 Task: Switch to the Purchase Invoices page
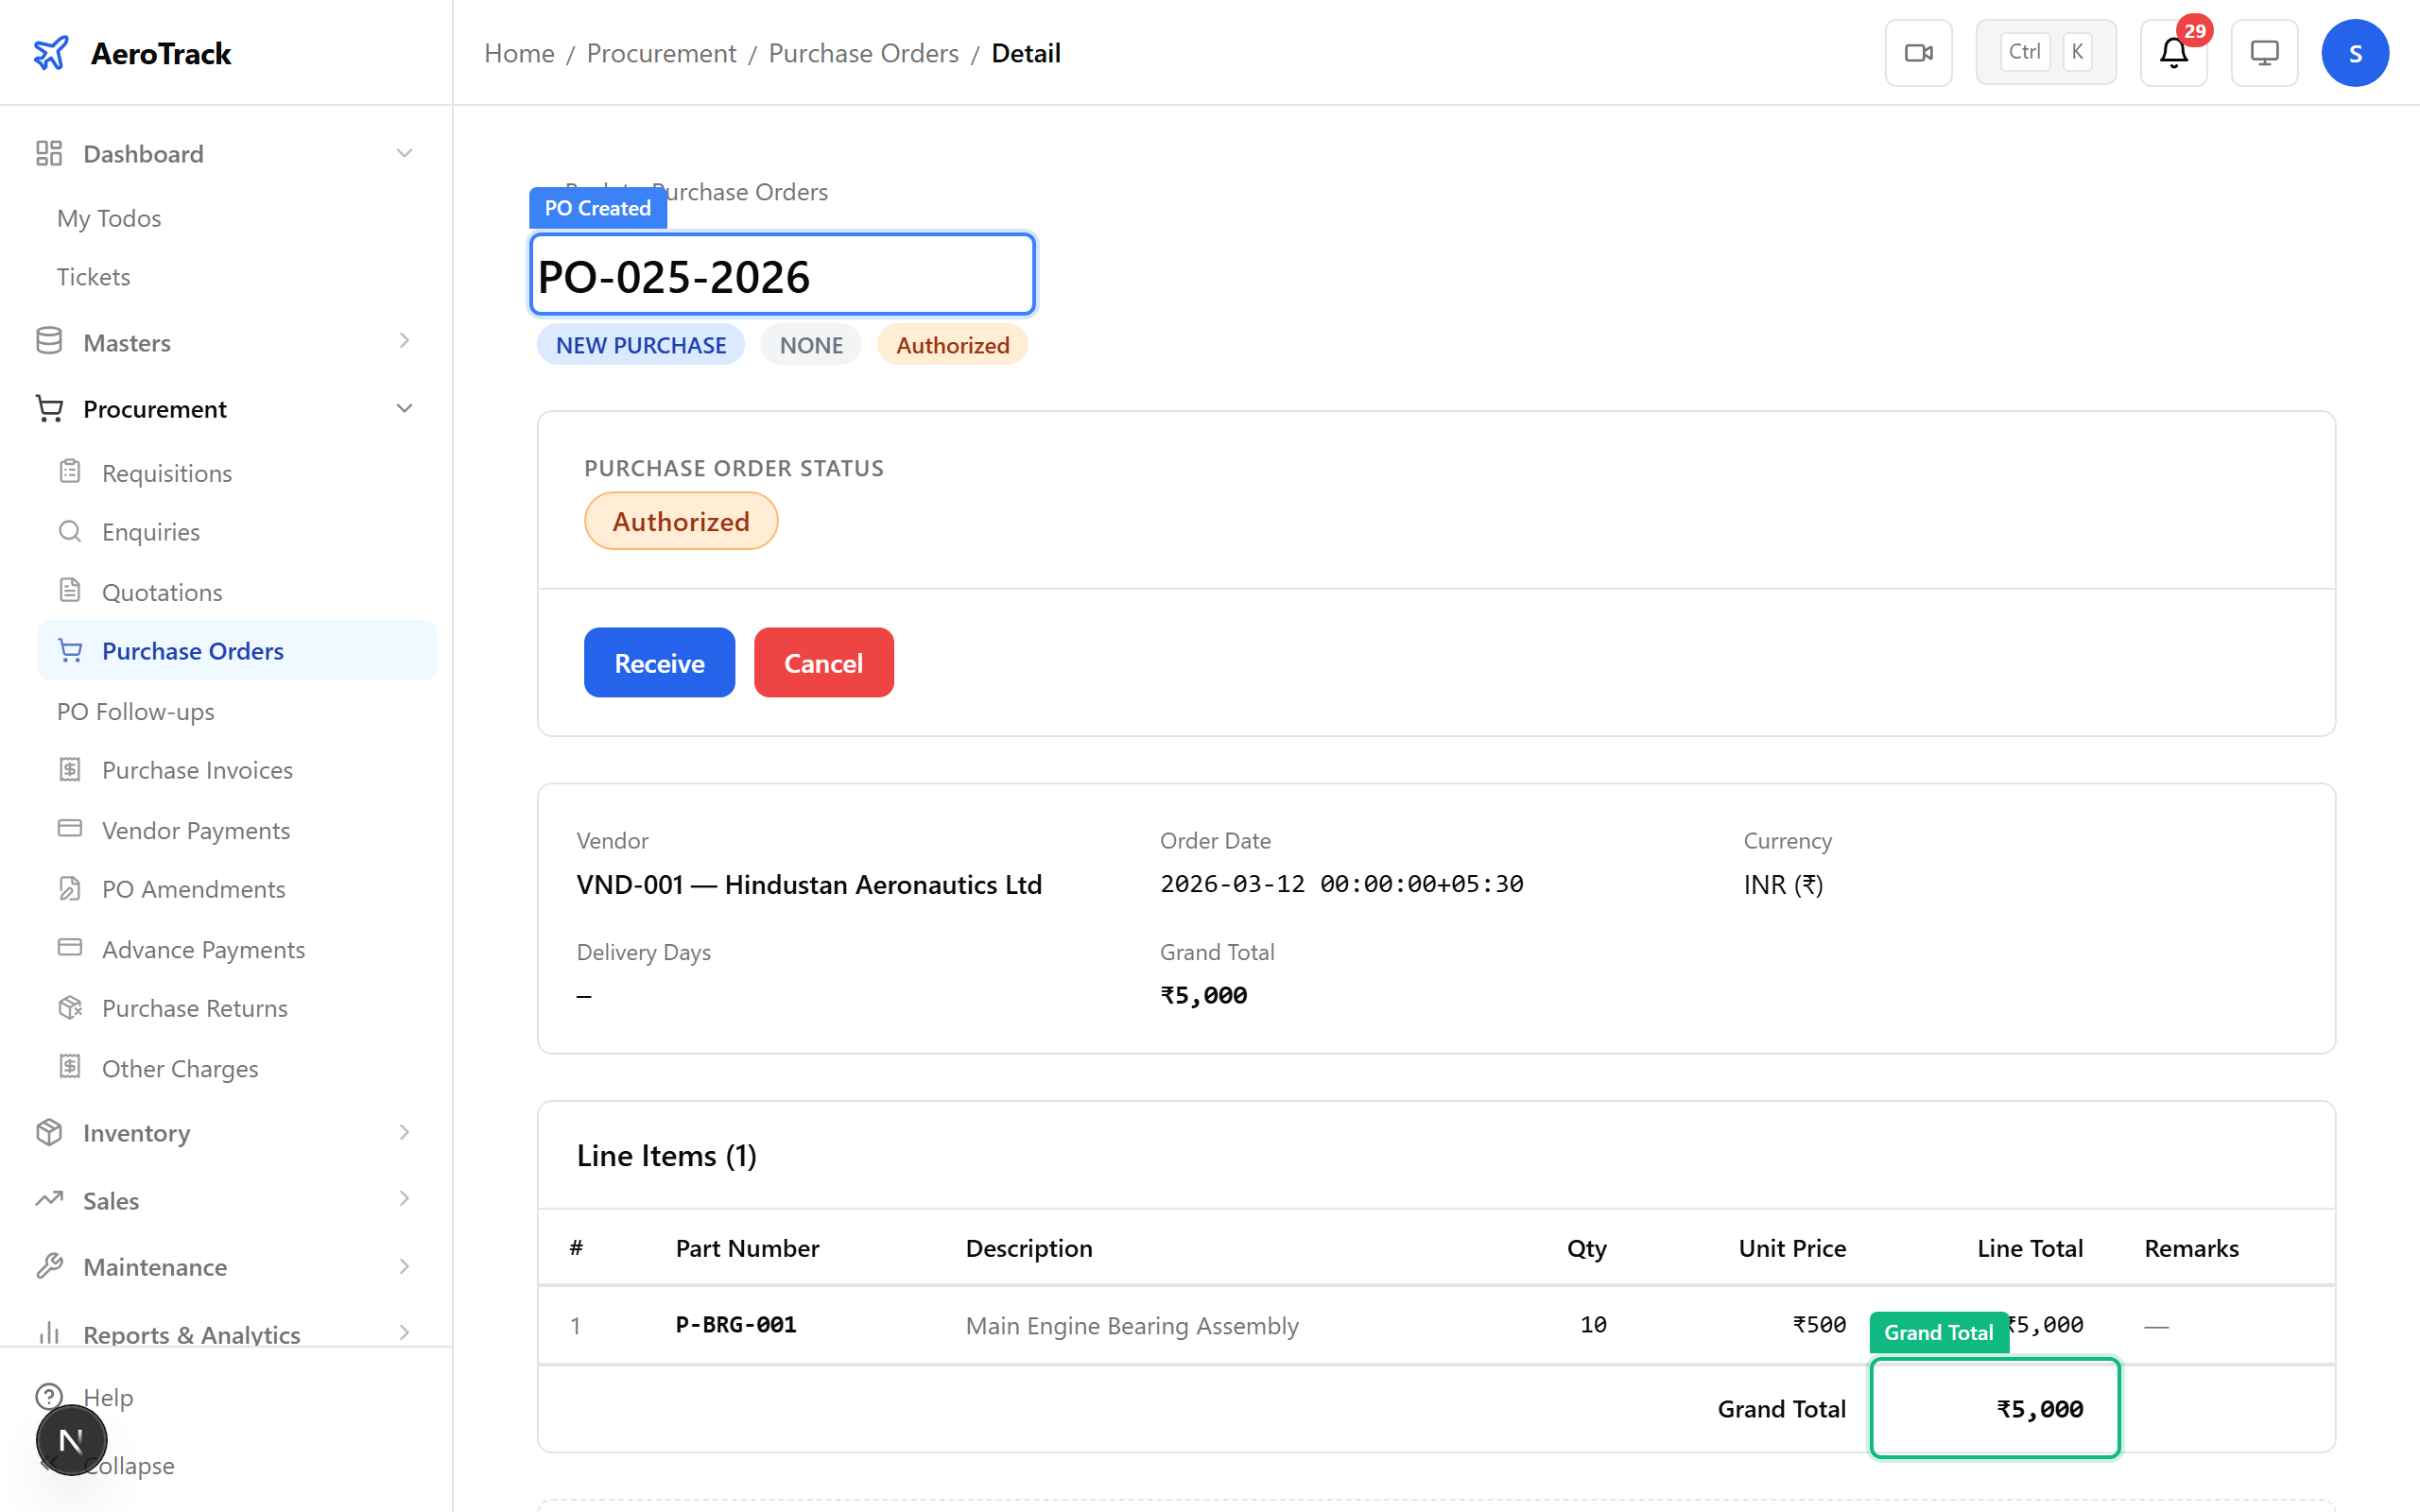[x=196, y=770]
